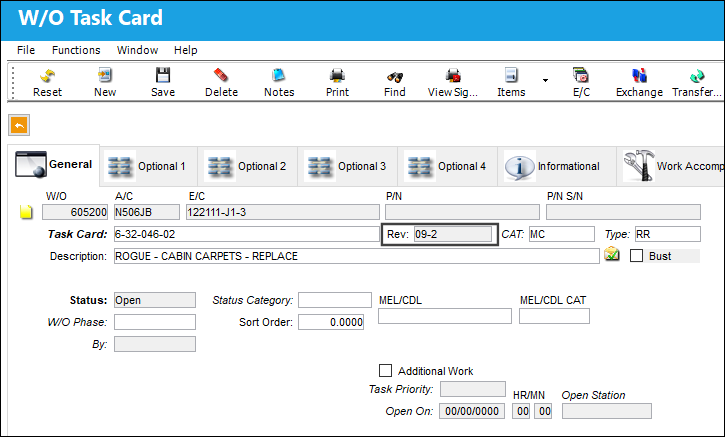Click the HR field next to Open On
The height and width of the screenshot is (437, 725).
[521, 411]
